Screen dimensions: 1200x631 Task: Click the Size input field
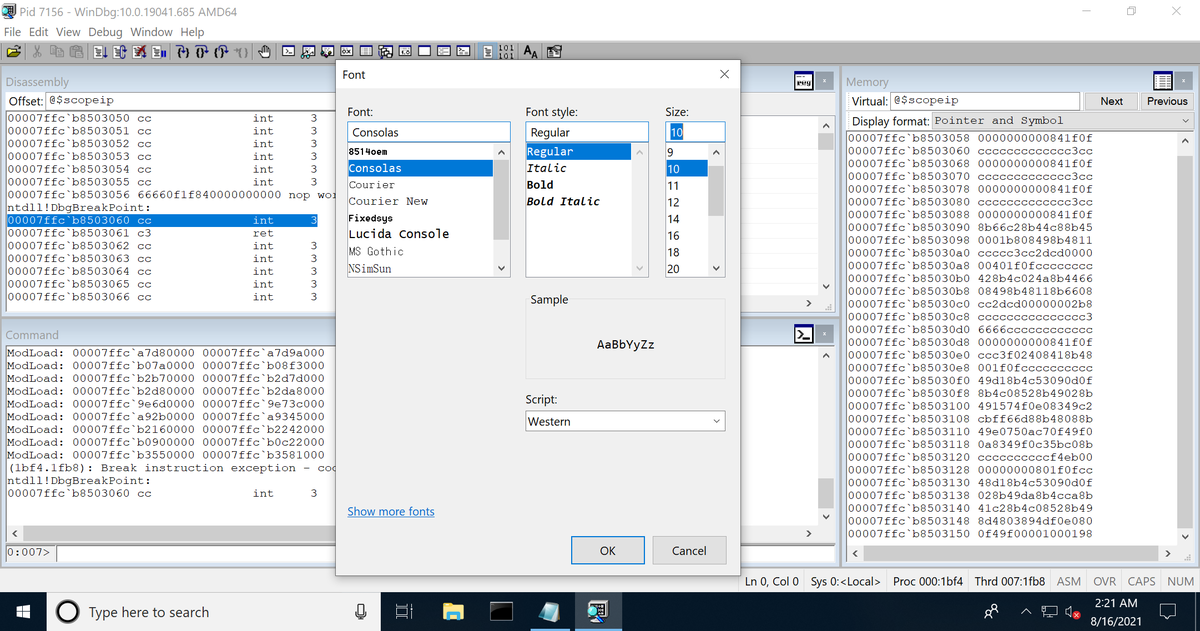pyautogui.click(x=695, y=132)
